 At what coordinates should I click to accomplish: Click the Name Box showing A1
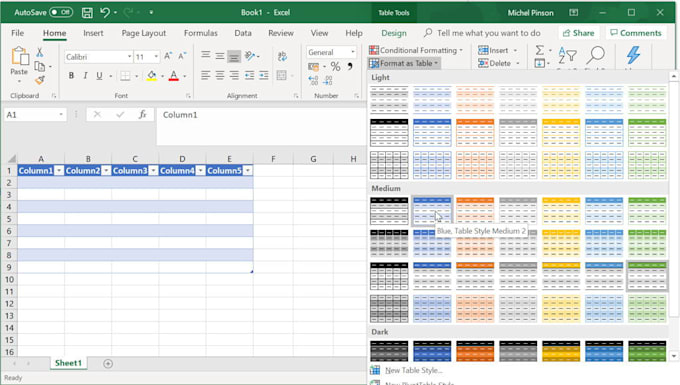pos(35,114)
